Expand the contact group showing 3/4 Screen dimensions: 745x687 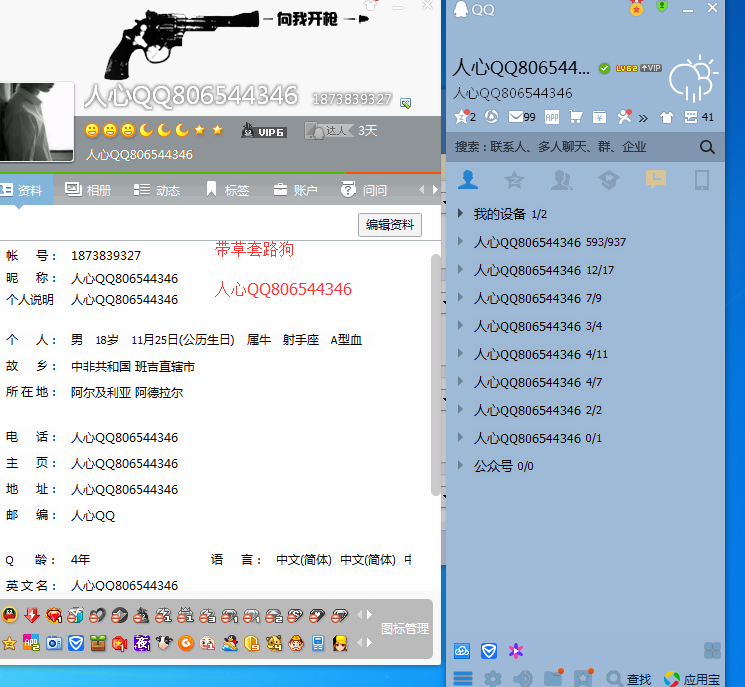(460, 325)
